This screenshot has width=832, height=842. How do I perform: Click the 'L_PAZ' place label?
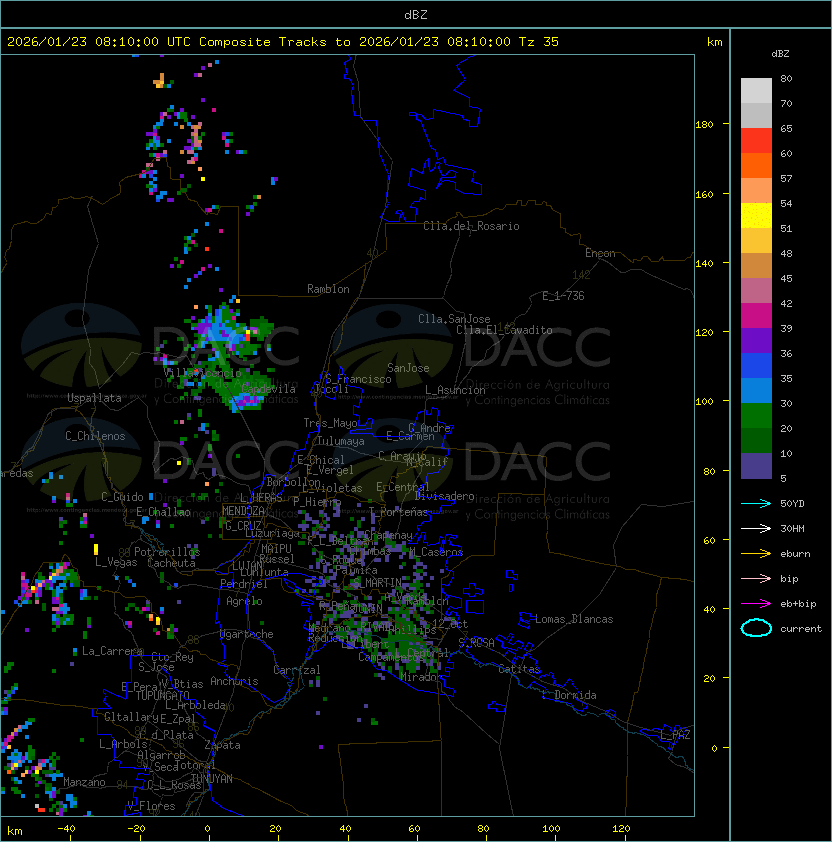coord(675,735)
